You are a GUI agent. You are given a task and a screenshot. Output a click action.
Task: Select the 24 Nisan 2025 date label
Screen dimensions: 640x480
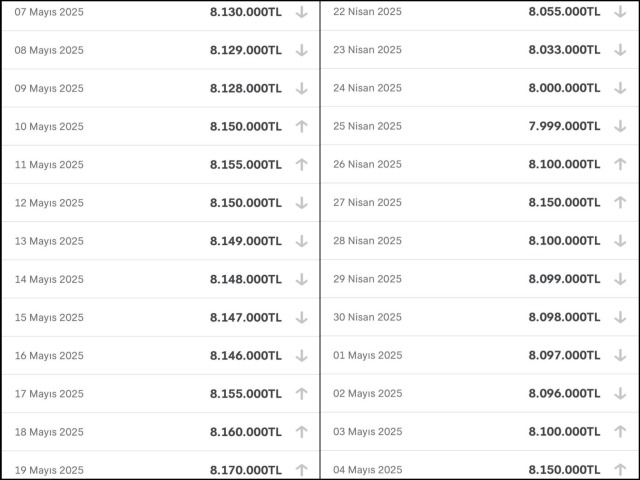(367, 88)
